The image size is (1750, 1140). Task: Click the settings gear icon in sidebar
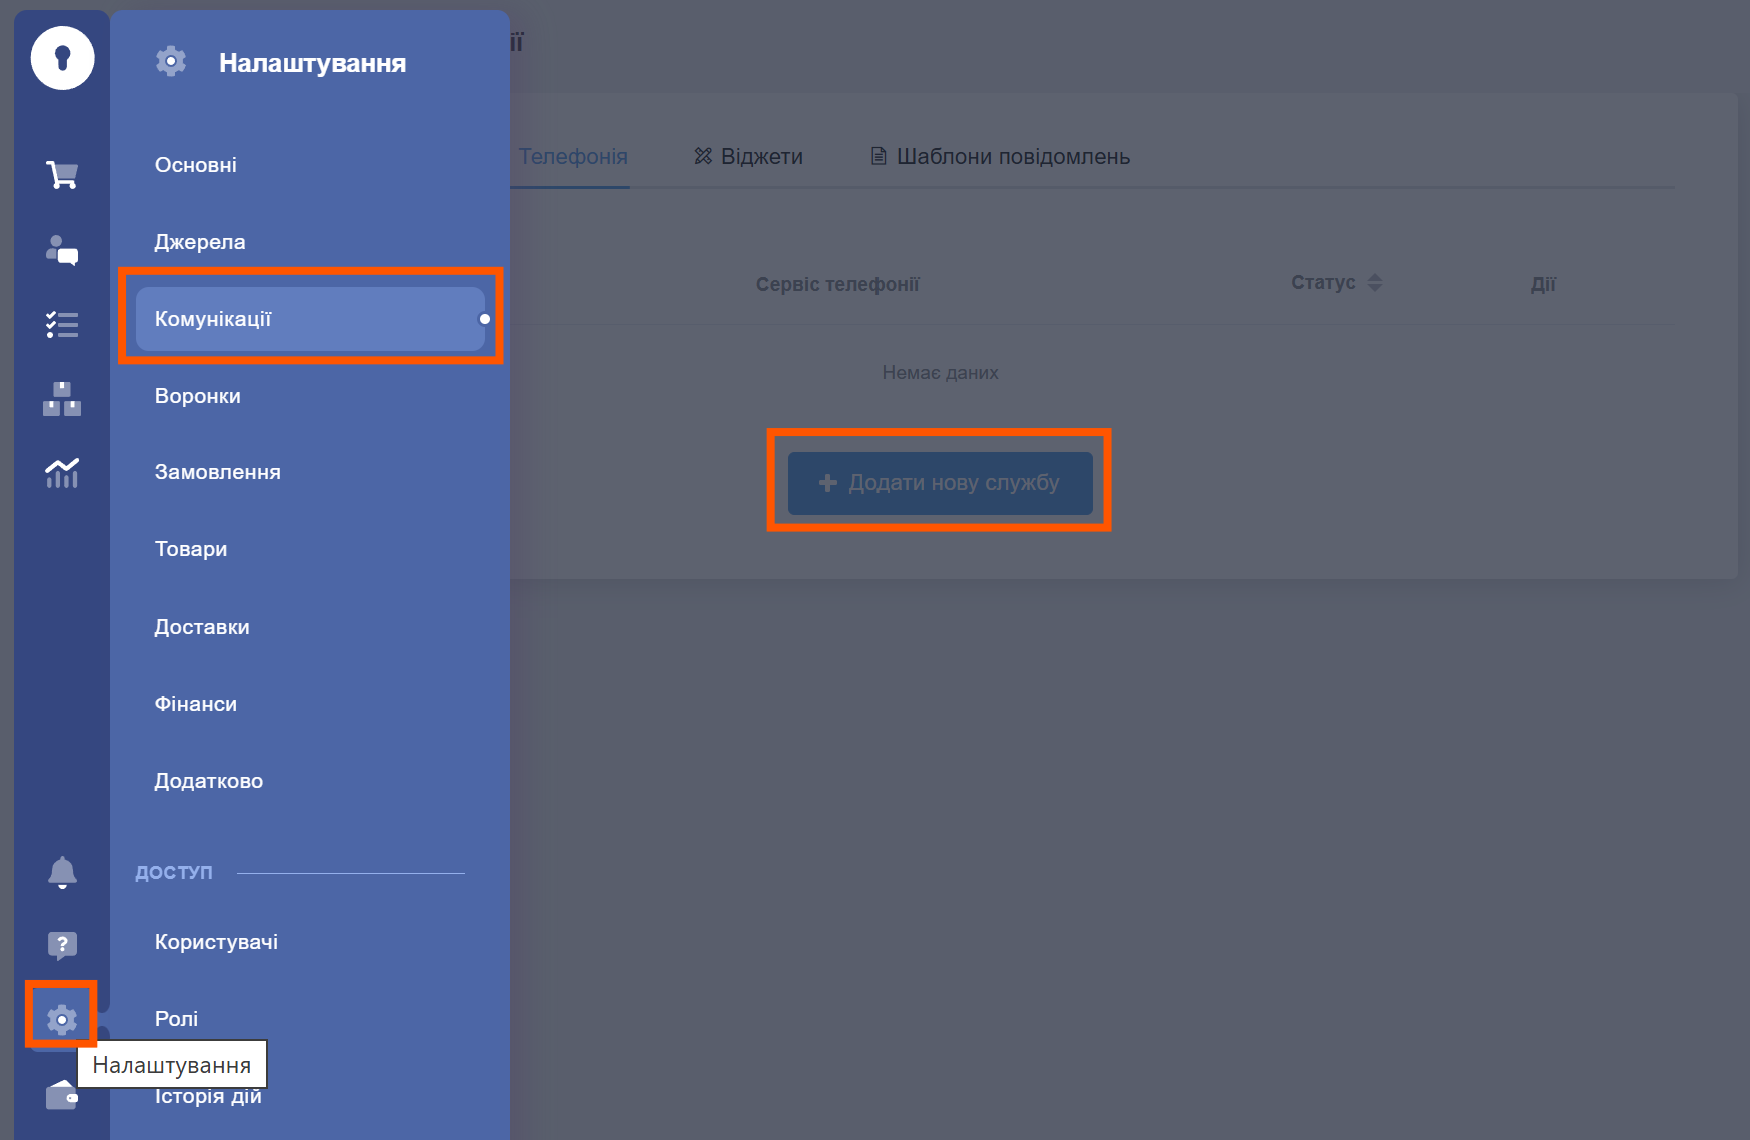point(62,1018)
